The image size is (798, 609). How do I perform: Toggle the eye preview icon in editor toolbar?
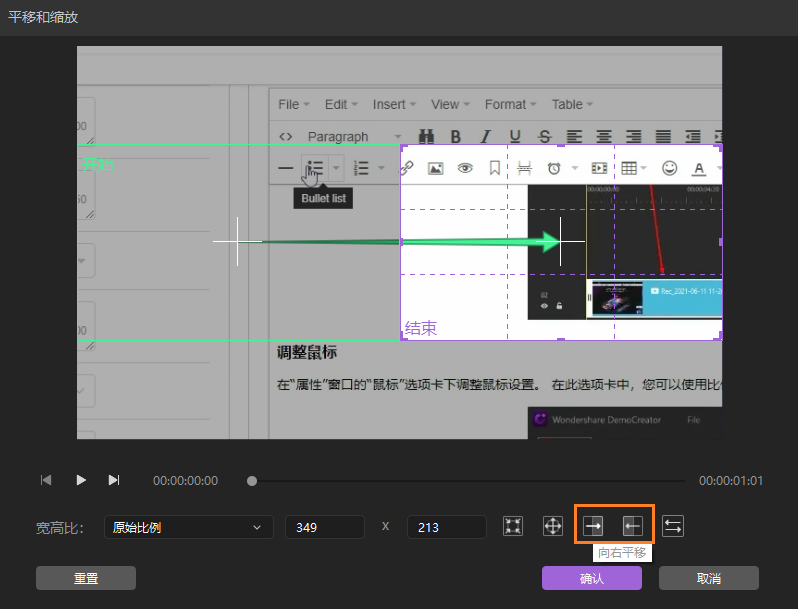coord(465,168)
